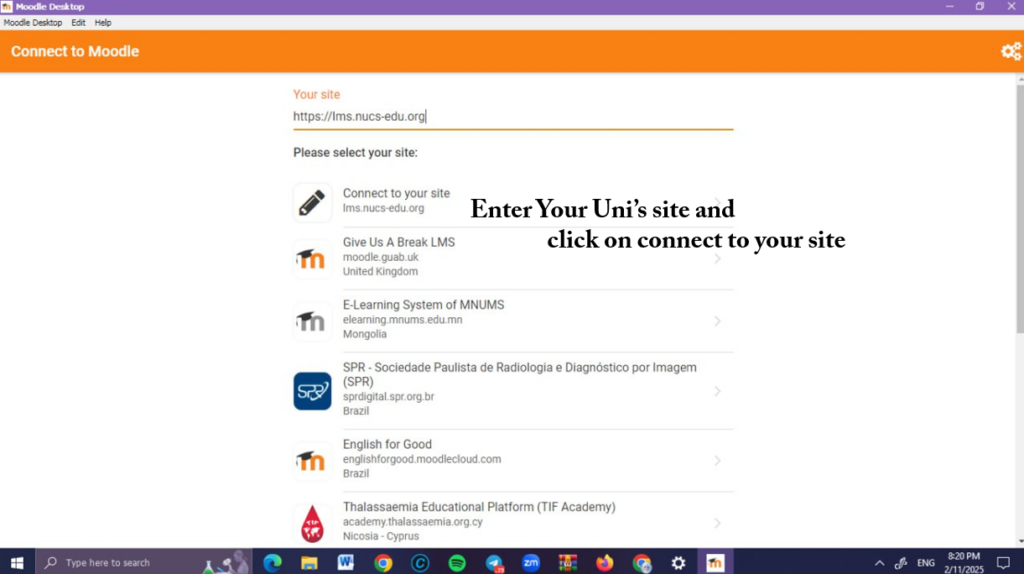The height and width of the screenshot is (574, 1024).
Task: Select Connect to your site lms.nucs-edu.org
Action: click(x=513, y=202)
